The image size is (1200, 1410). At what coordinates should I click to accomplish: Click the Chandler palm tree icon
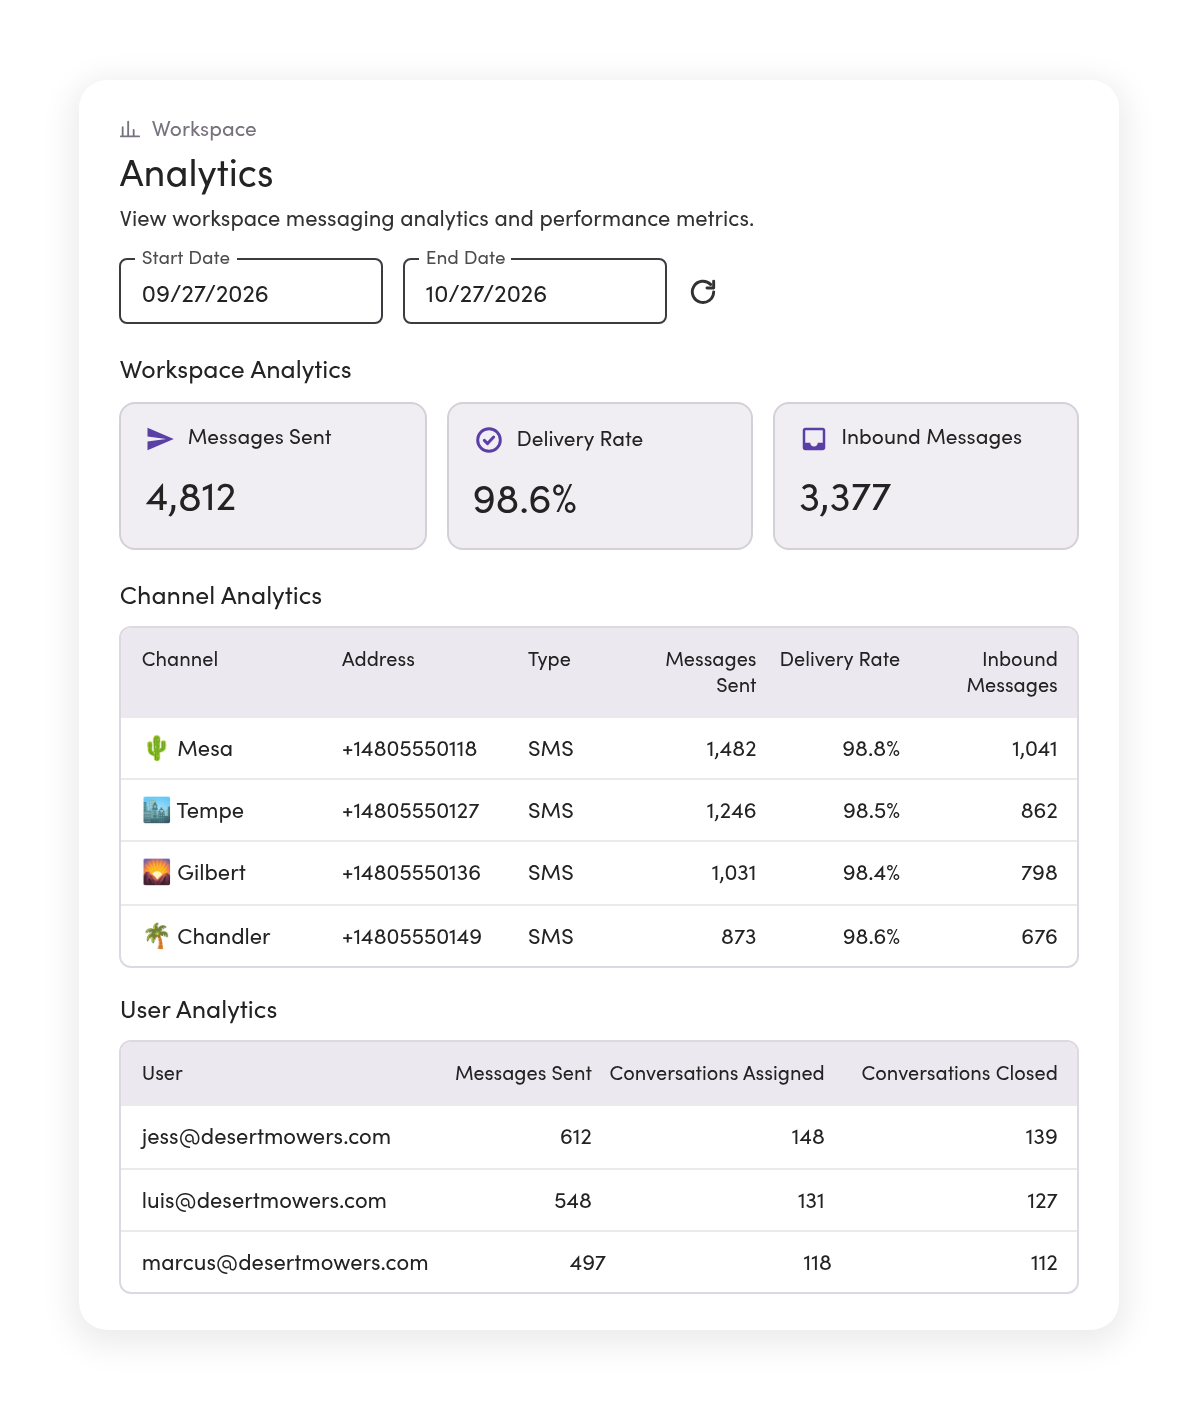point(156,936)
